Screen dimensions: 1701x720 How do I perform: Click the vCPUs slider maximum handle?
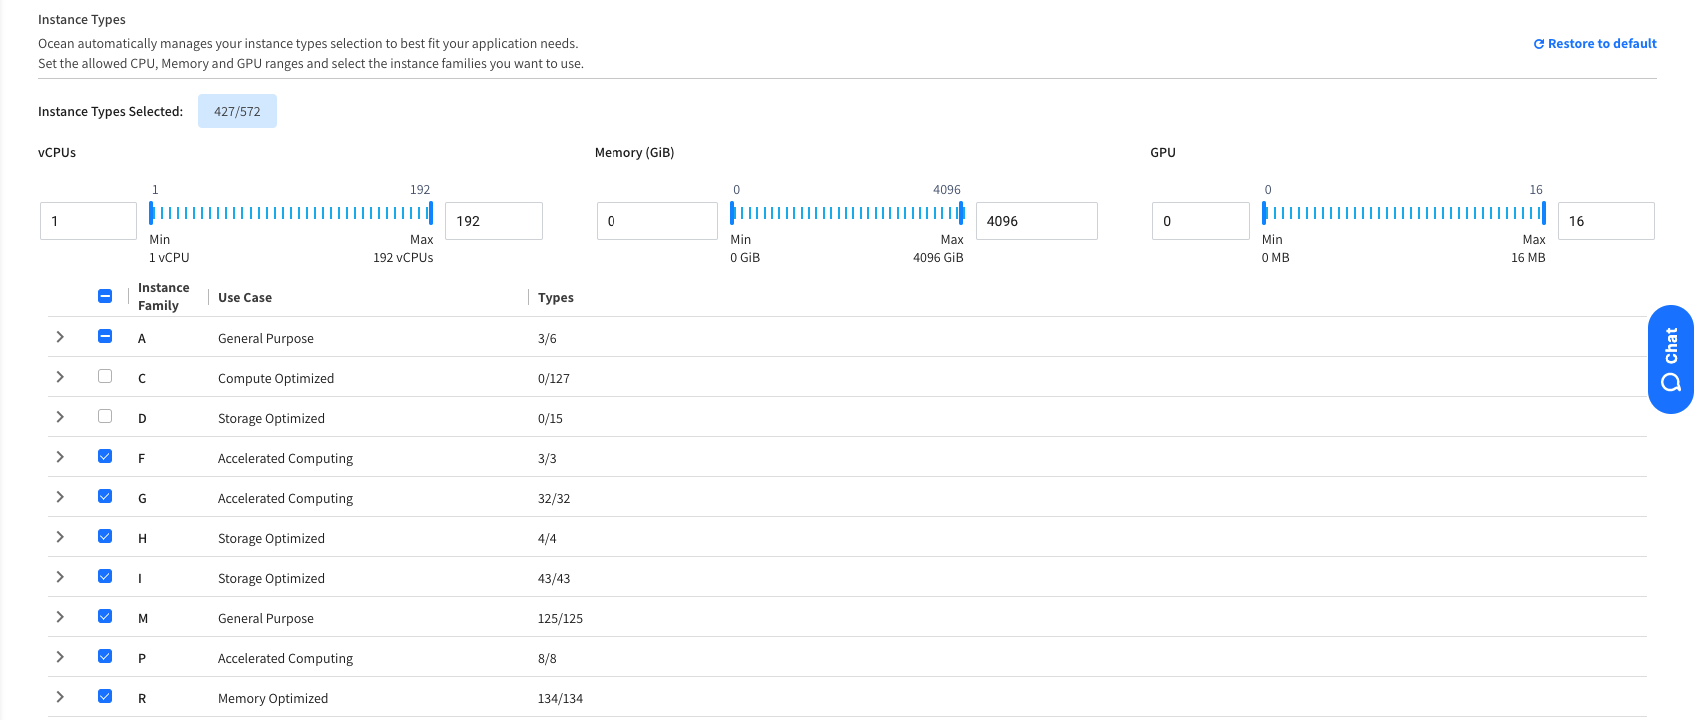click(431, 213)
